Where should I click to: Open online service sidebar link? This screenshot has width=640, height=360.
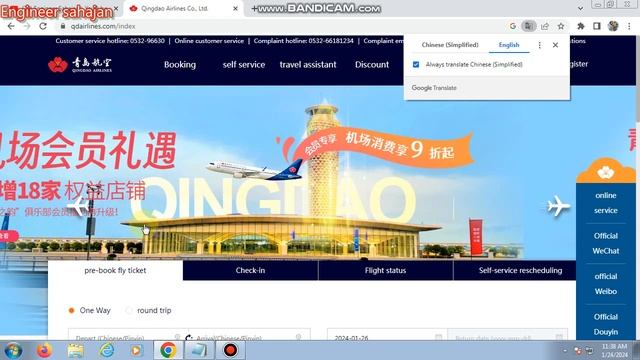click(606, 203)
